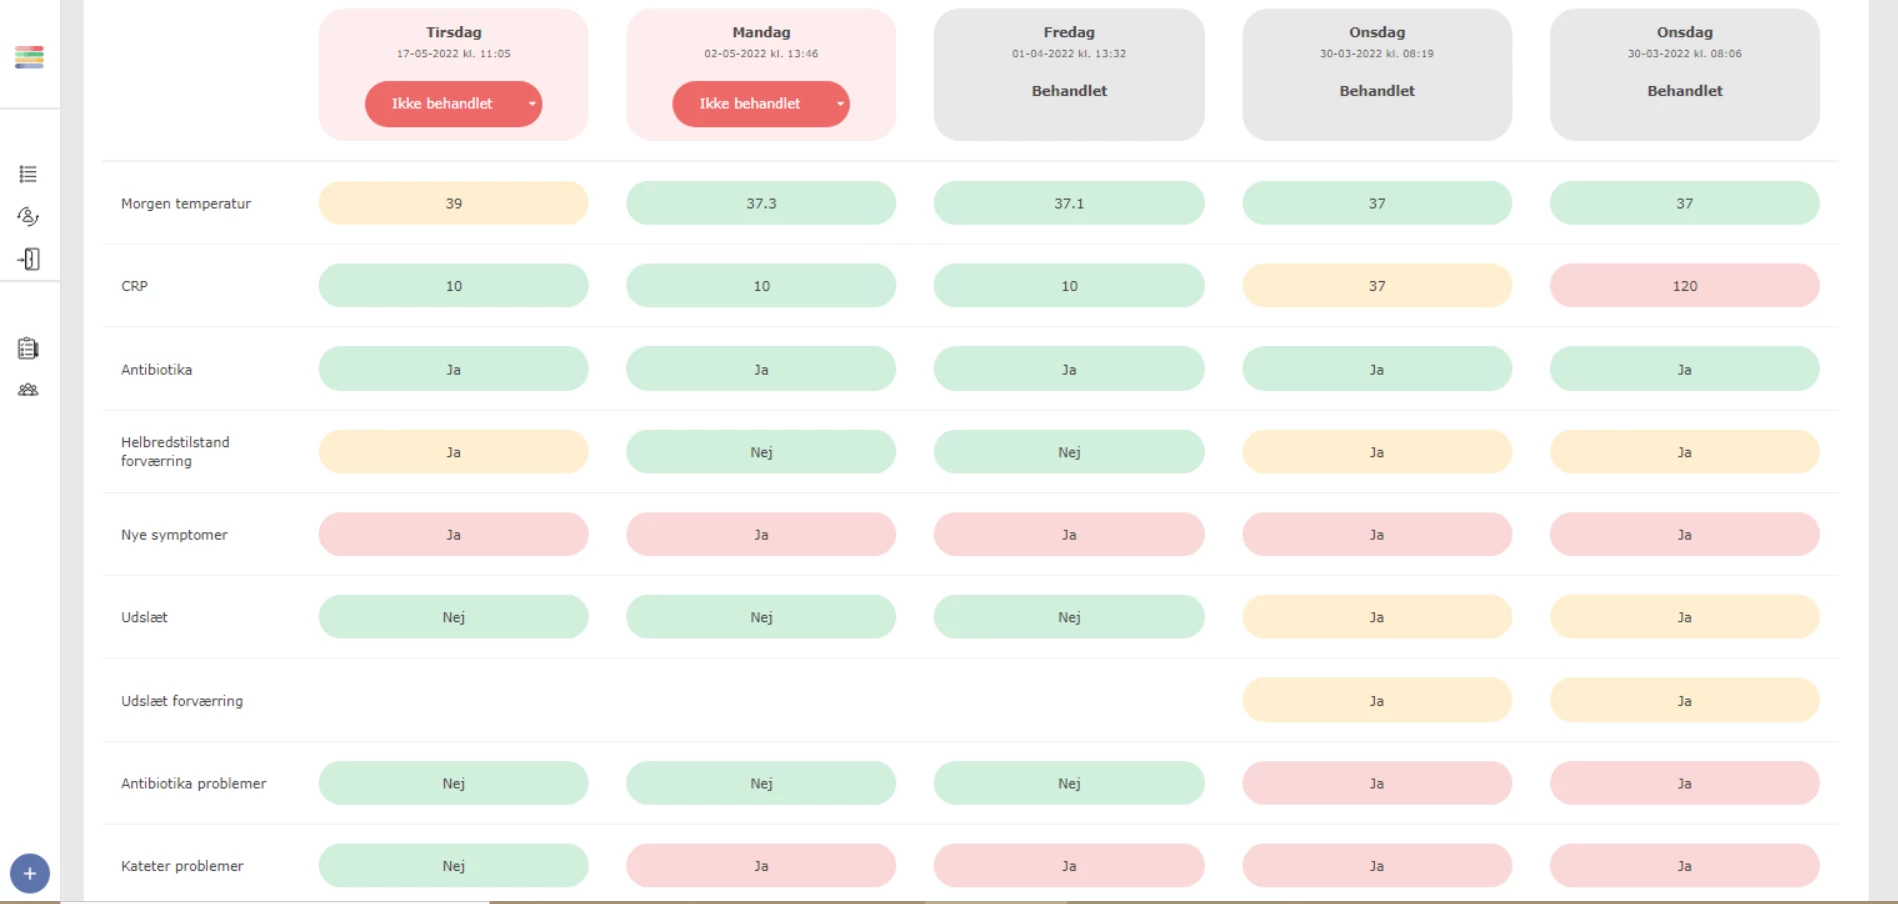Open the list view sidebar icon
This screenshot has width=1898, height=904.
28,174
